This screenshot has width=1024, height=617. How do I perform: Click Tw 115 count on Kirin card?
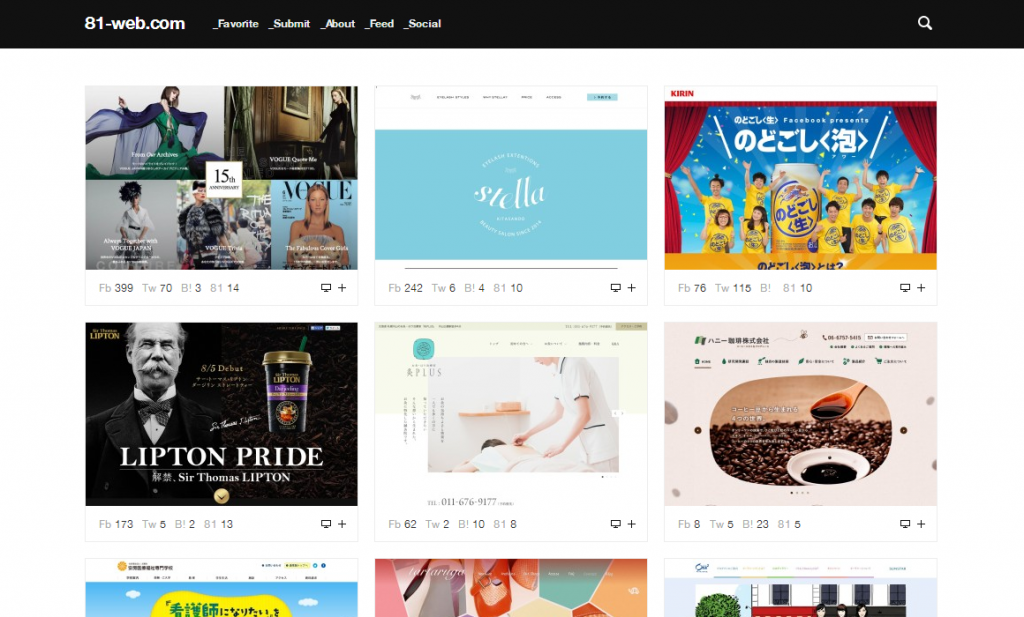733,288
